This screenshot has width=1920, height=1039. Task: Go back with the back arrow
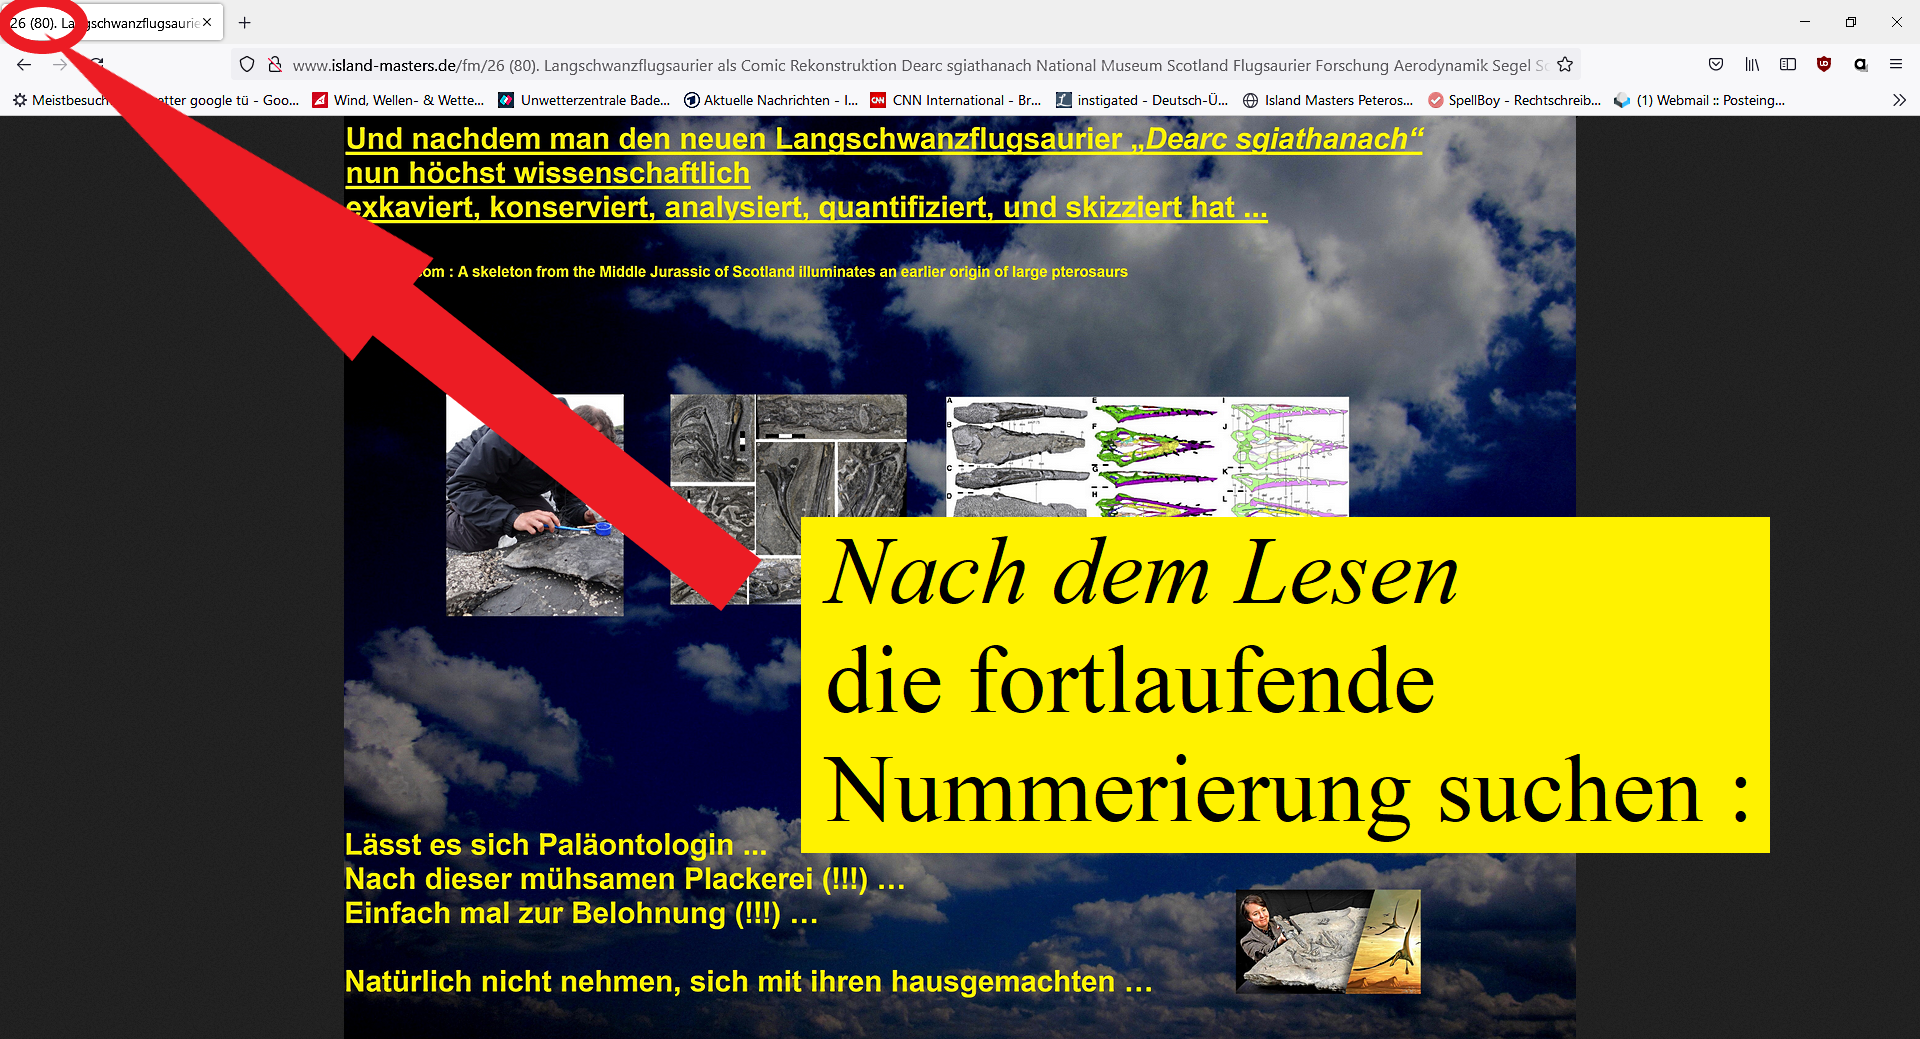pyautogui.click(x=25, y=65)
